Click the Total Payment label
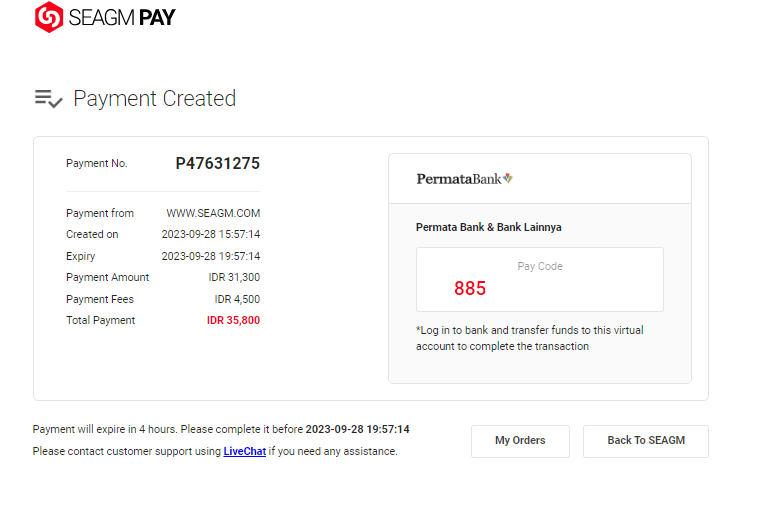This screenshot has width=774, height=526. click(101, 320)
